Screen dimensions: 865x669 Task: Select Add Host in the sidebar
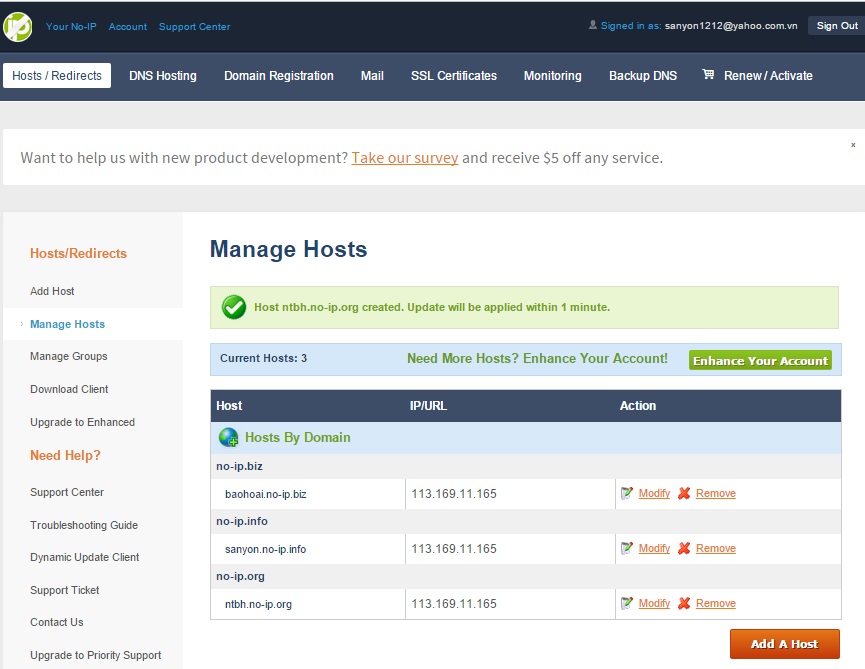coord(52,291)
